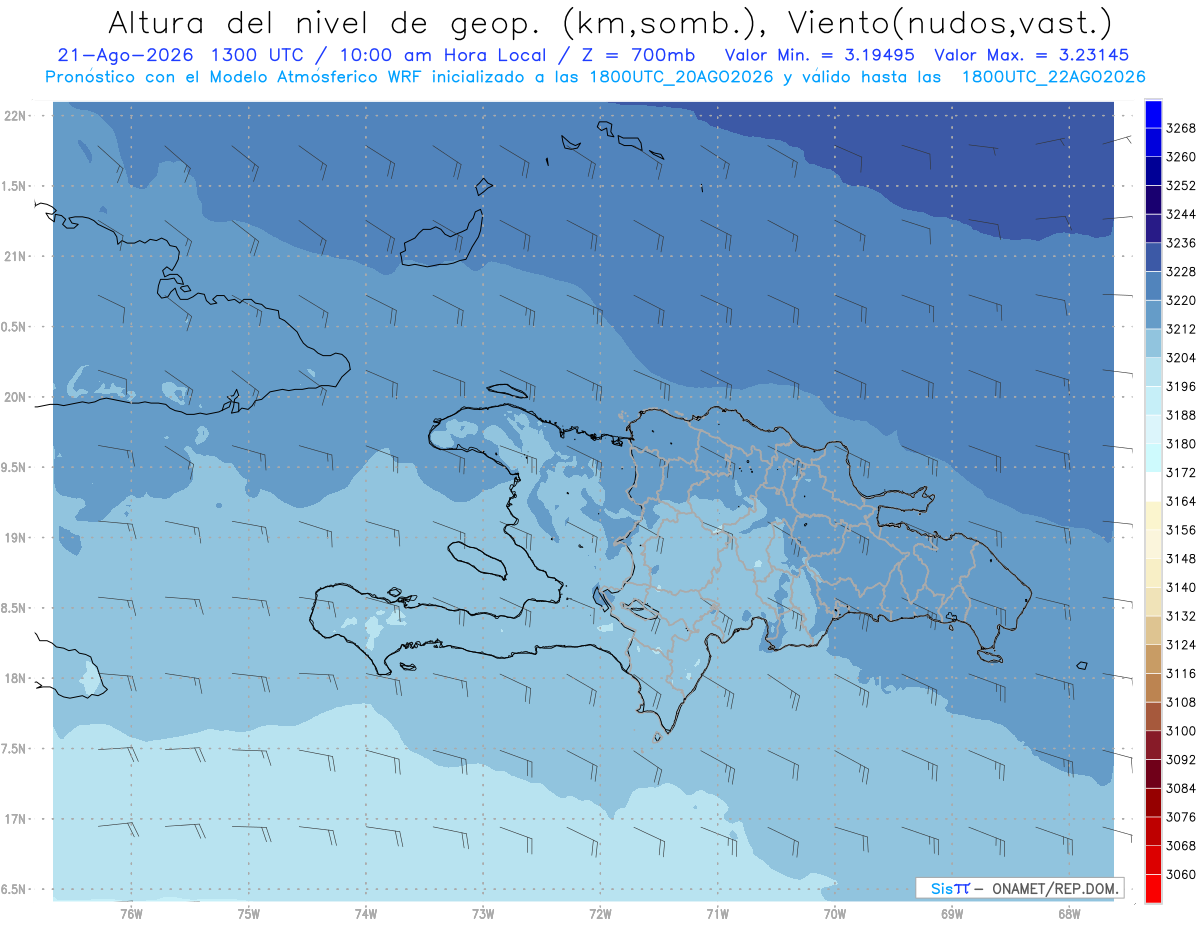This screenshot has width=1200, height=927.
Task: Click the '22N' latitude label
Action: (16, 116)
